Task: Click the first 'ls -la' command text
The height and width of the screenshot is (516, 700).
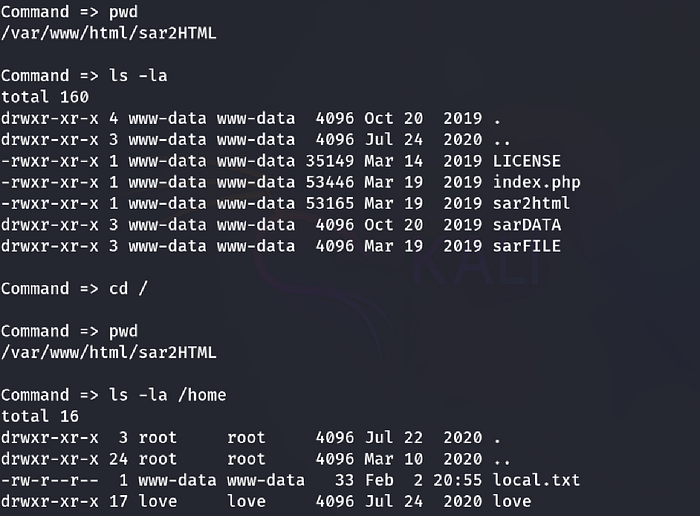Action: pyautogui.click(x=138, y=75)
